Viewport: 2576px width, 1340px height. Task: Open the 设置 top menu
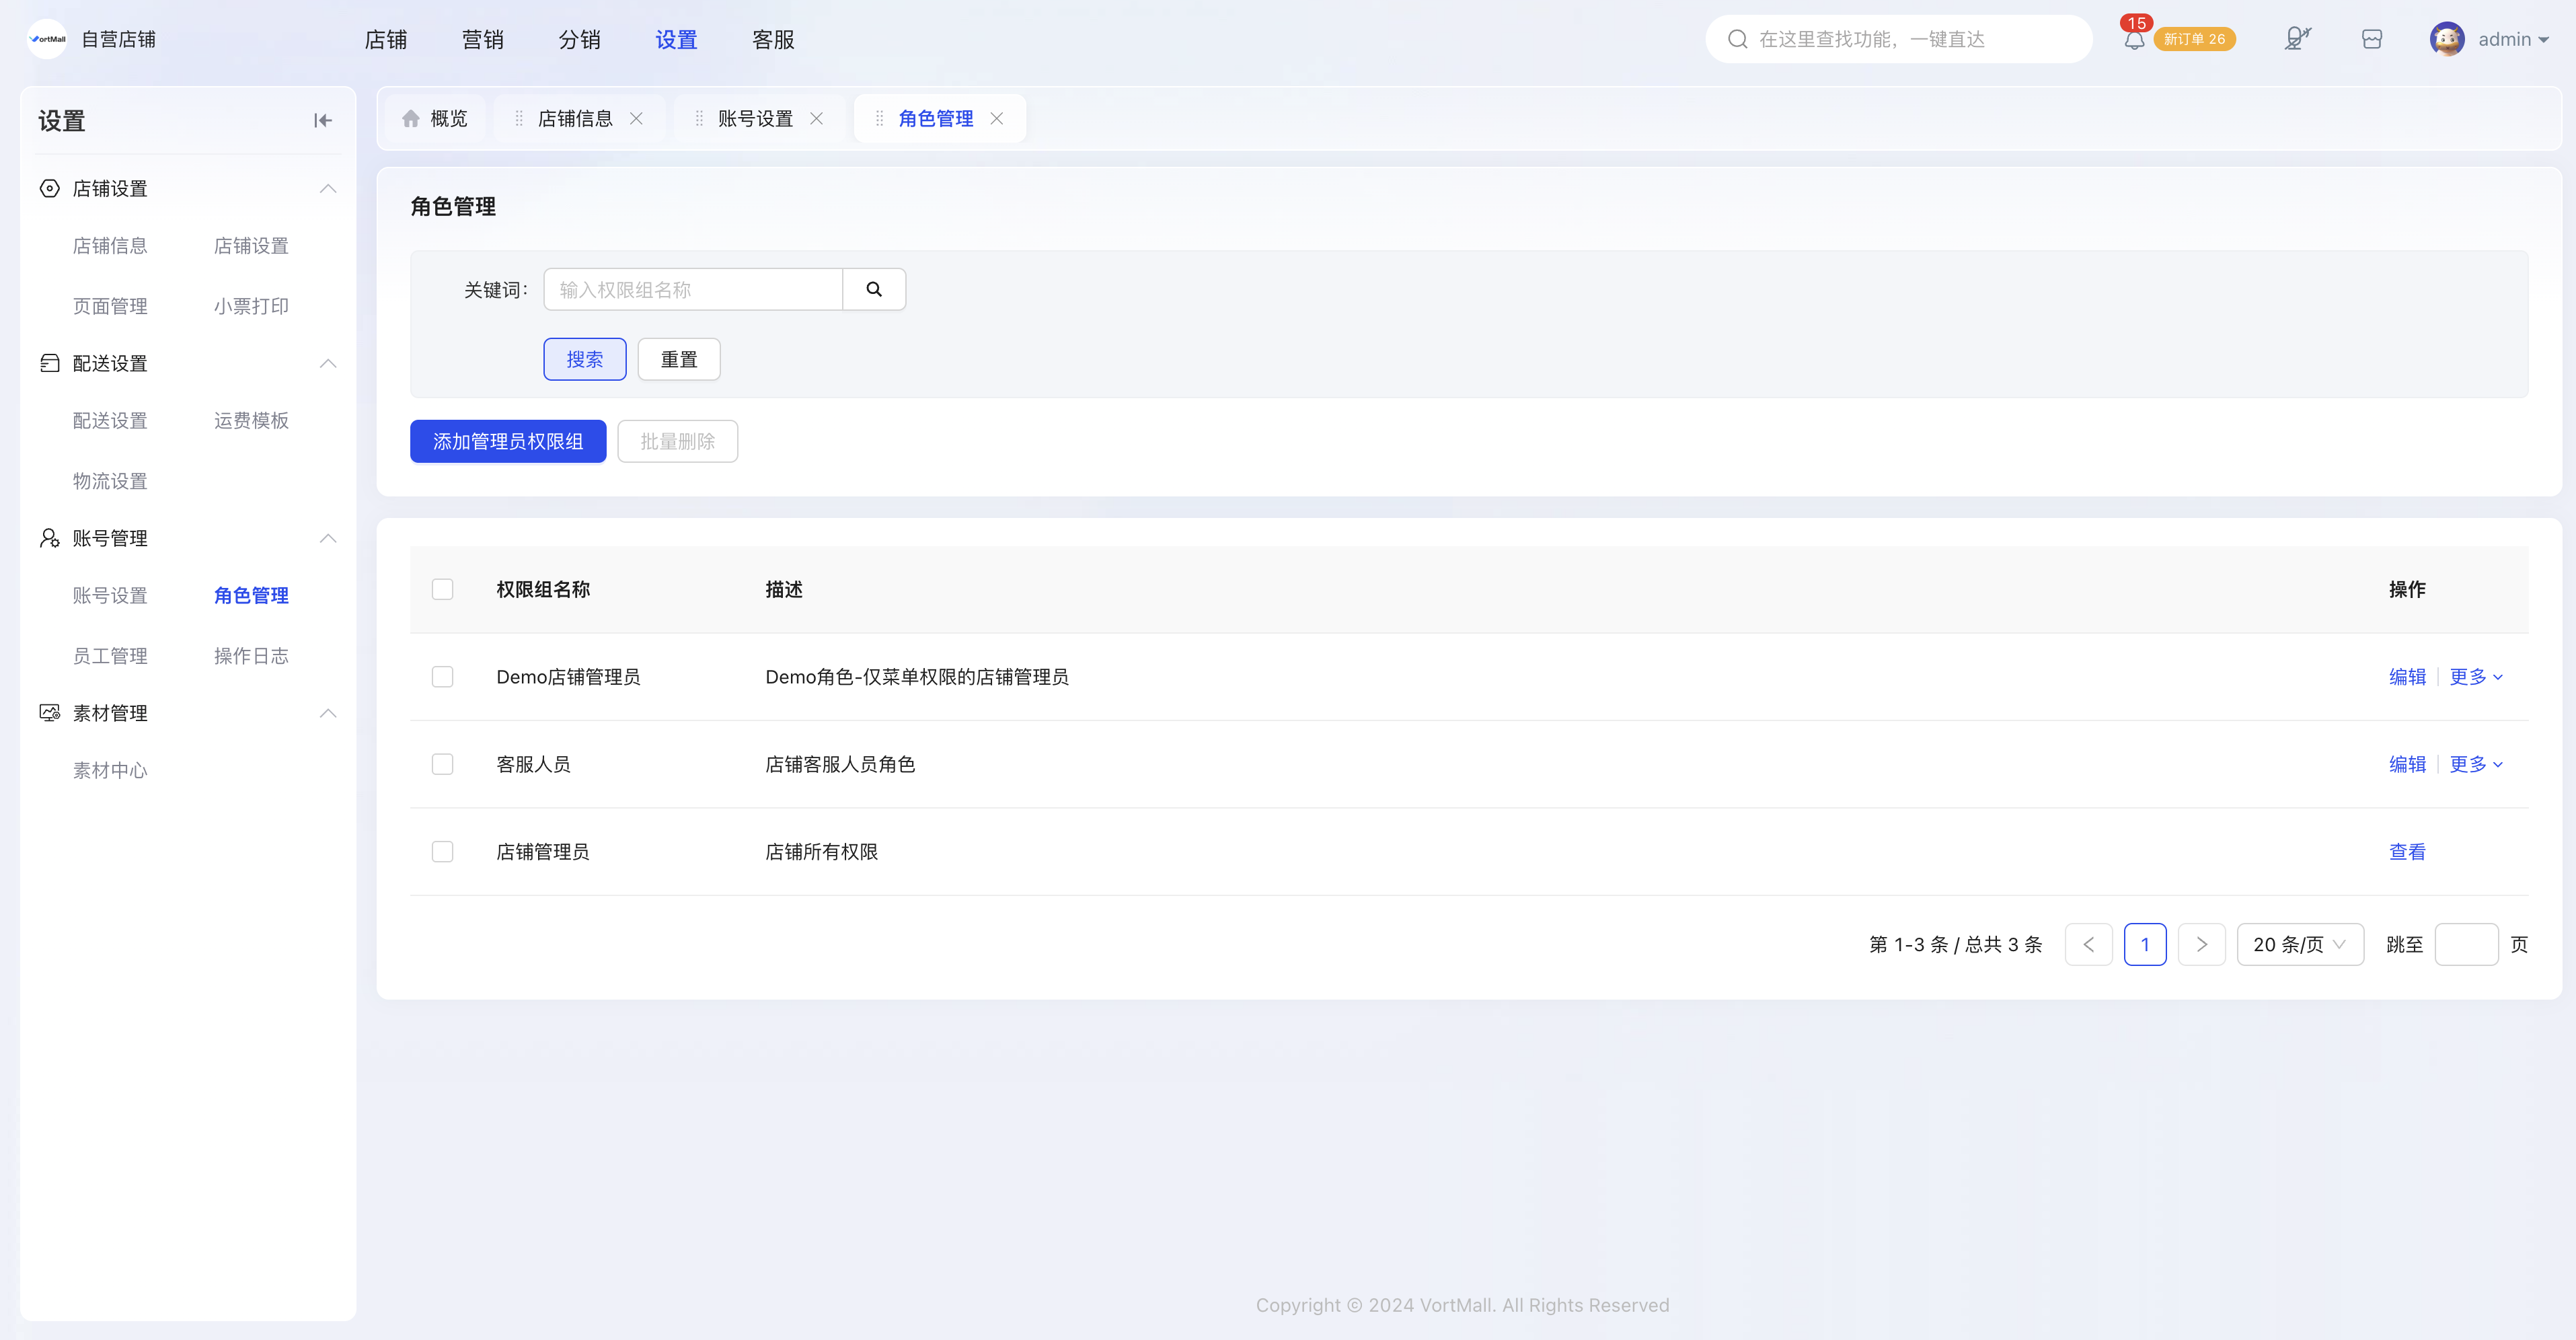(x=677, y=39)
